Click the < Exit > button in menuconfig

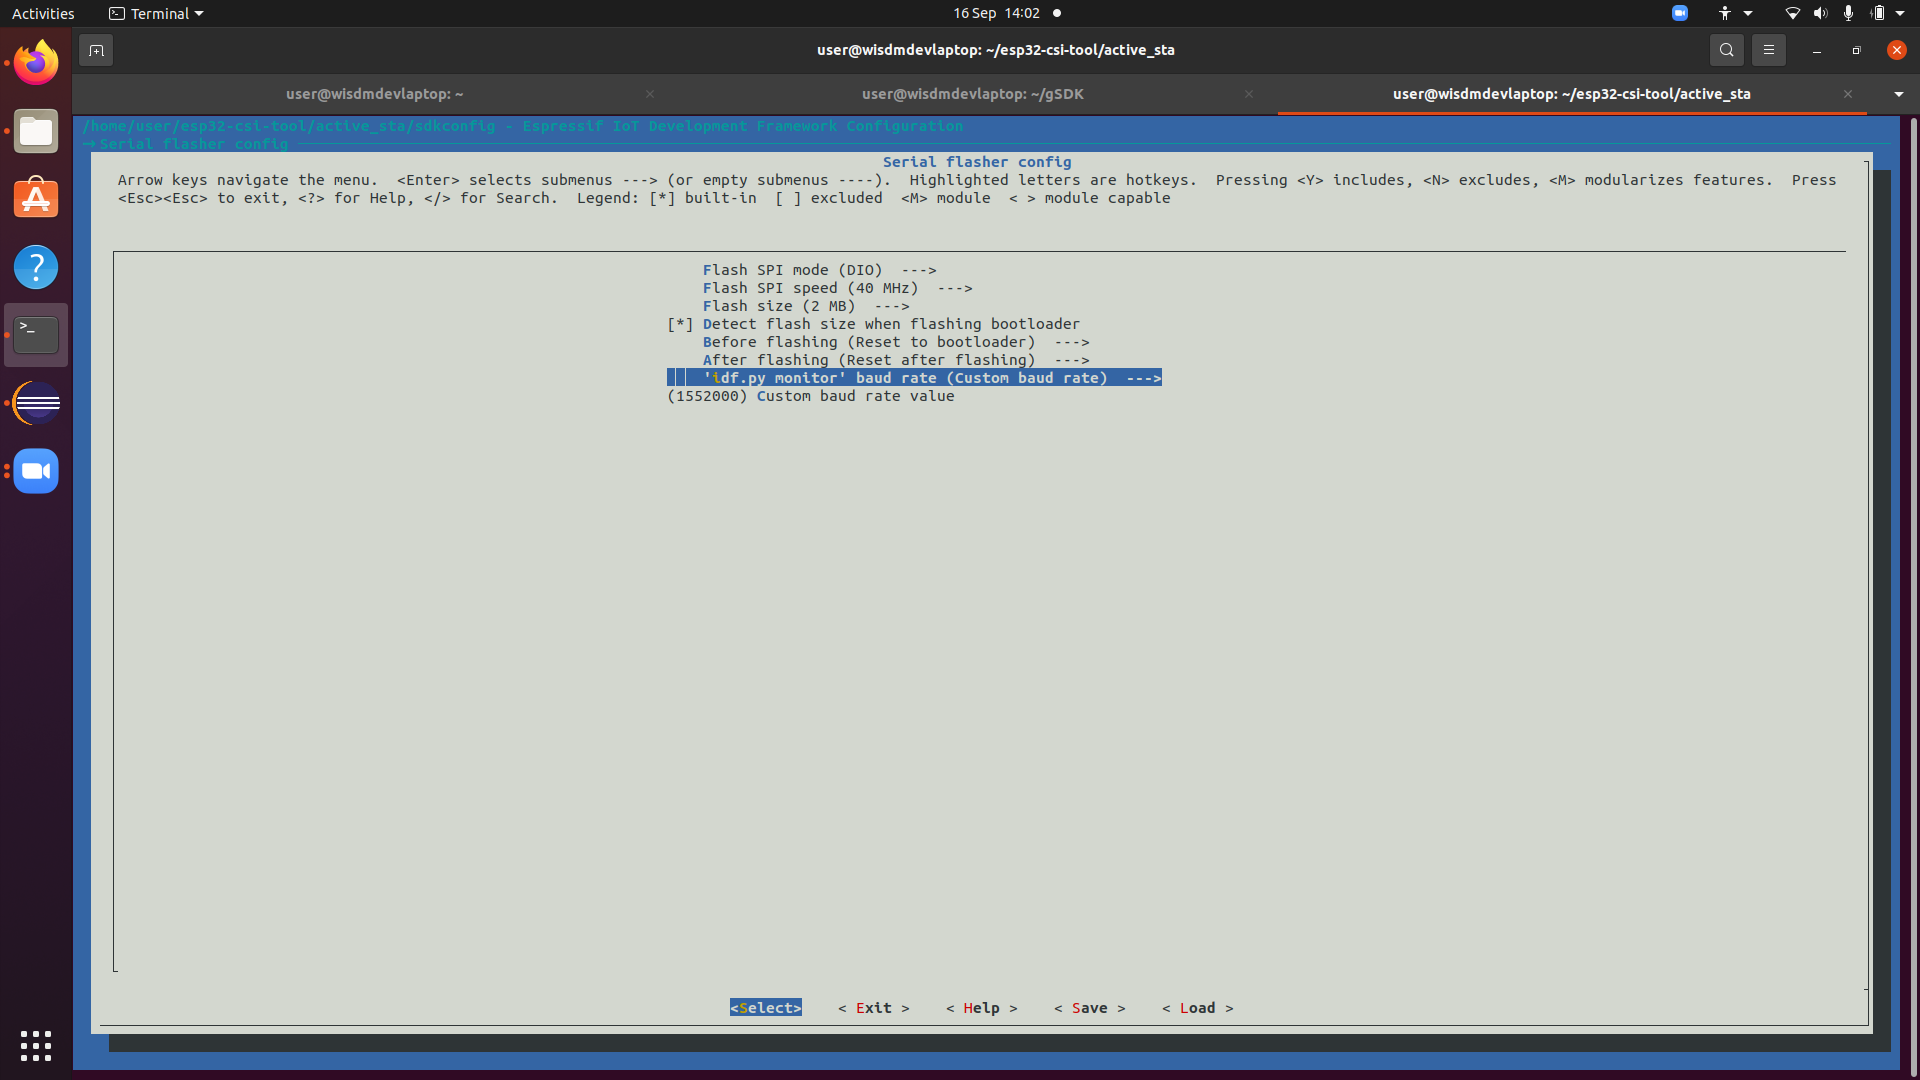coord(874,1008)
